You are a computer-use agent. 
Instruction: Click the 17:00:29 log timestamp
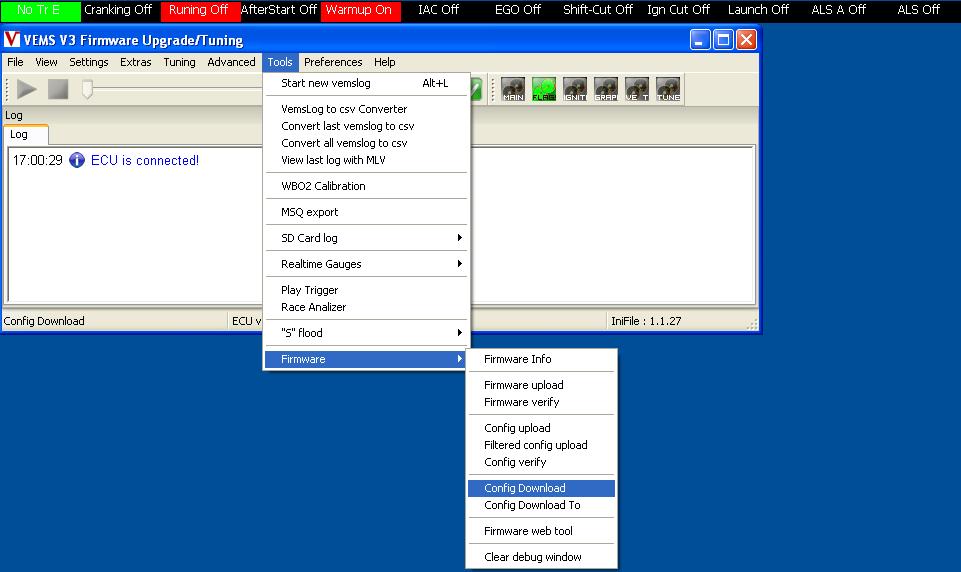click(x=37, y=161)
